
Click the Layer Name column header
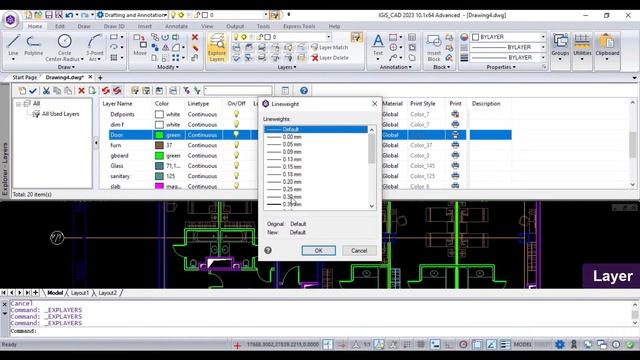click(x=118, y=104)
